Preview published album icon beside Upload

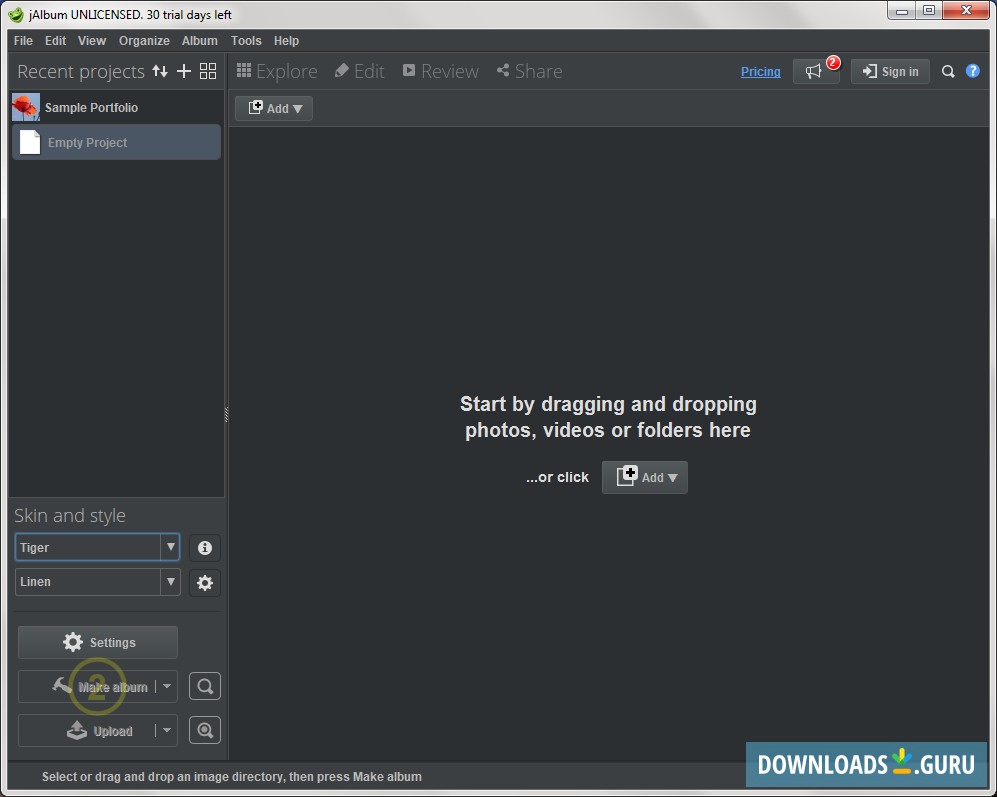tap(205, 730)
